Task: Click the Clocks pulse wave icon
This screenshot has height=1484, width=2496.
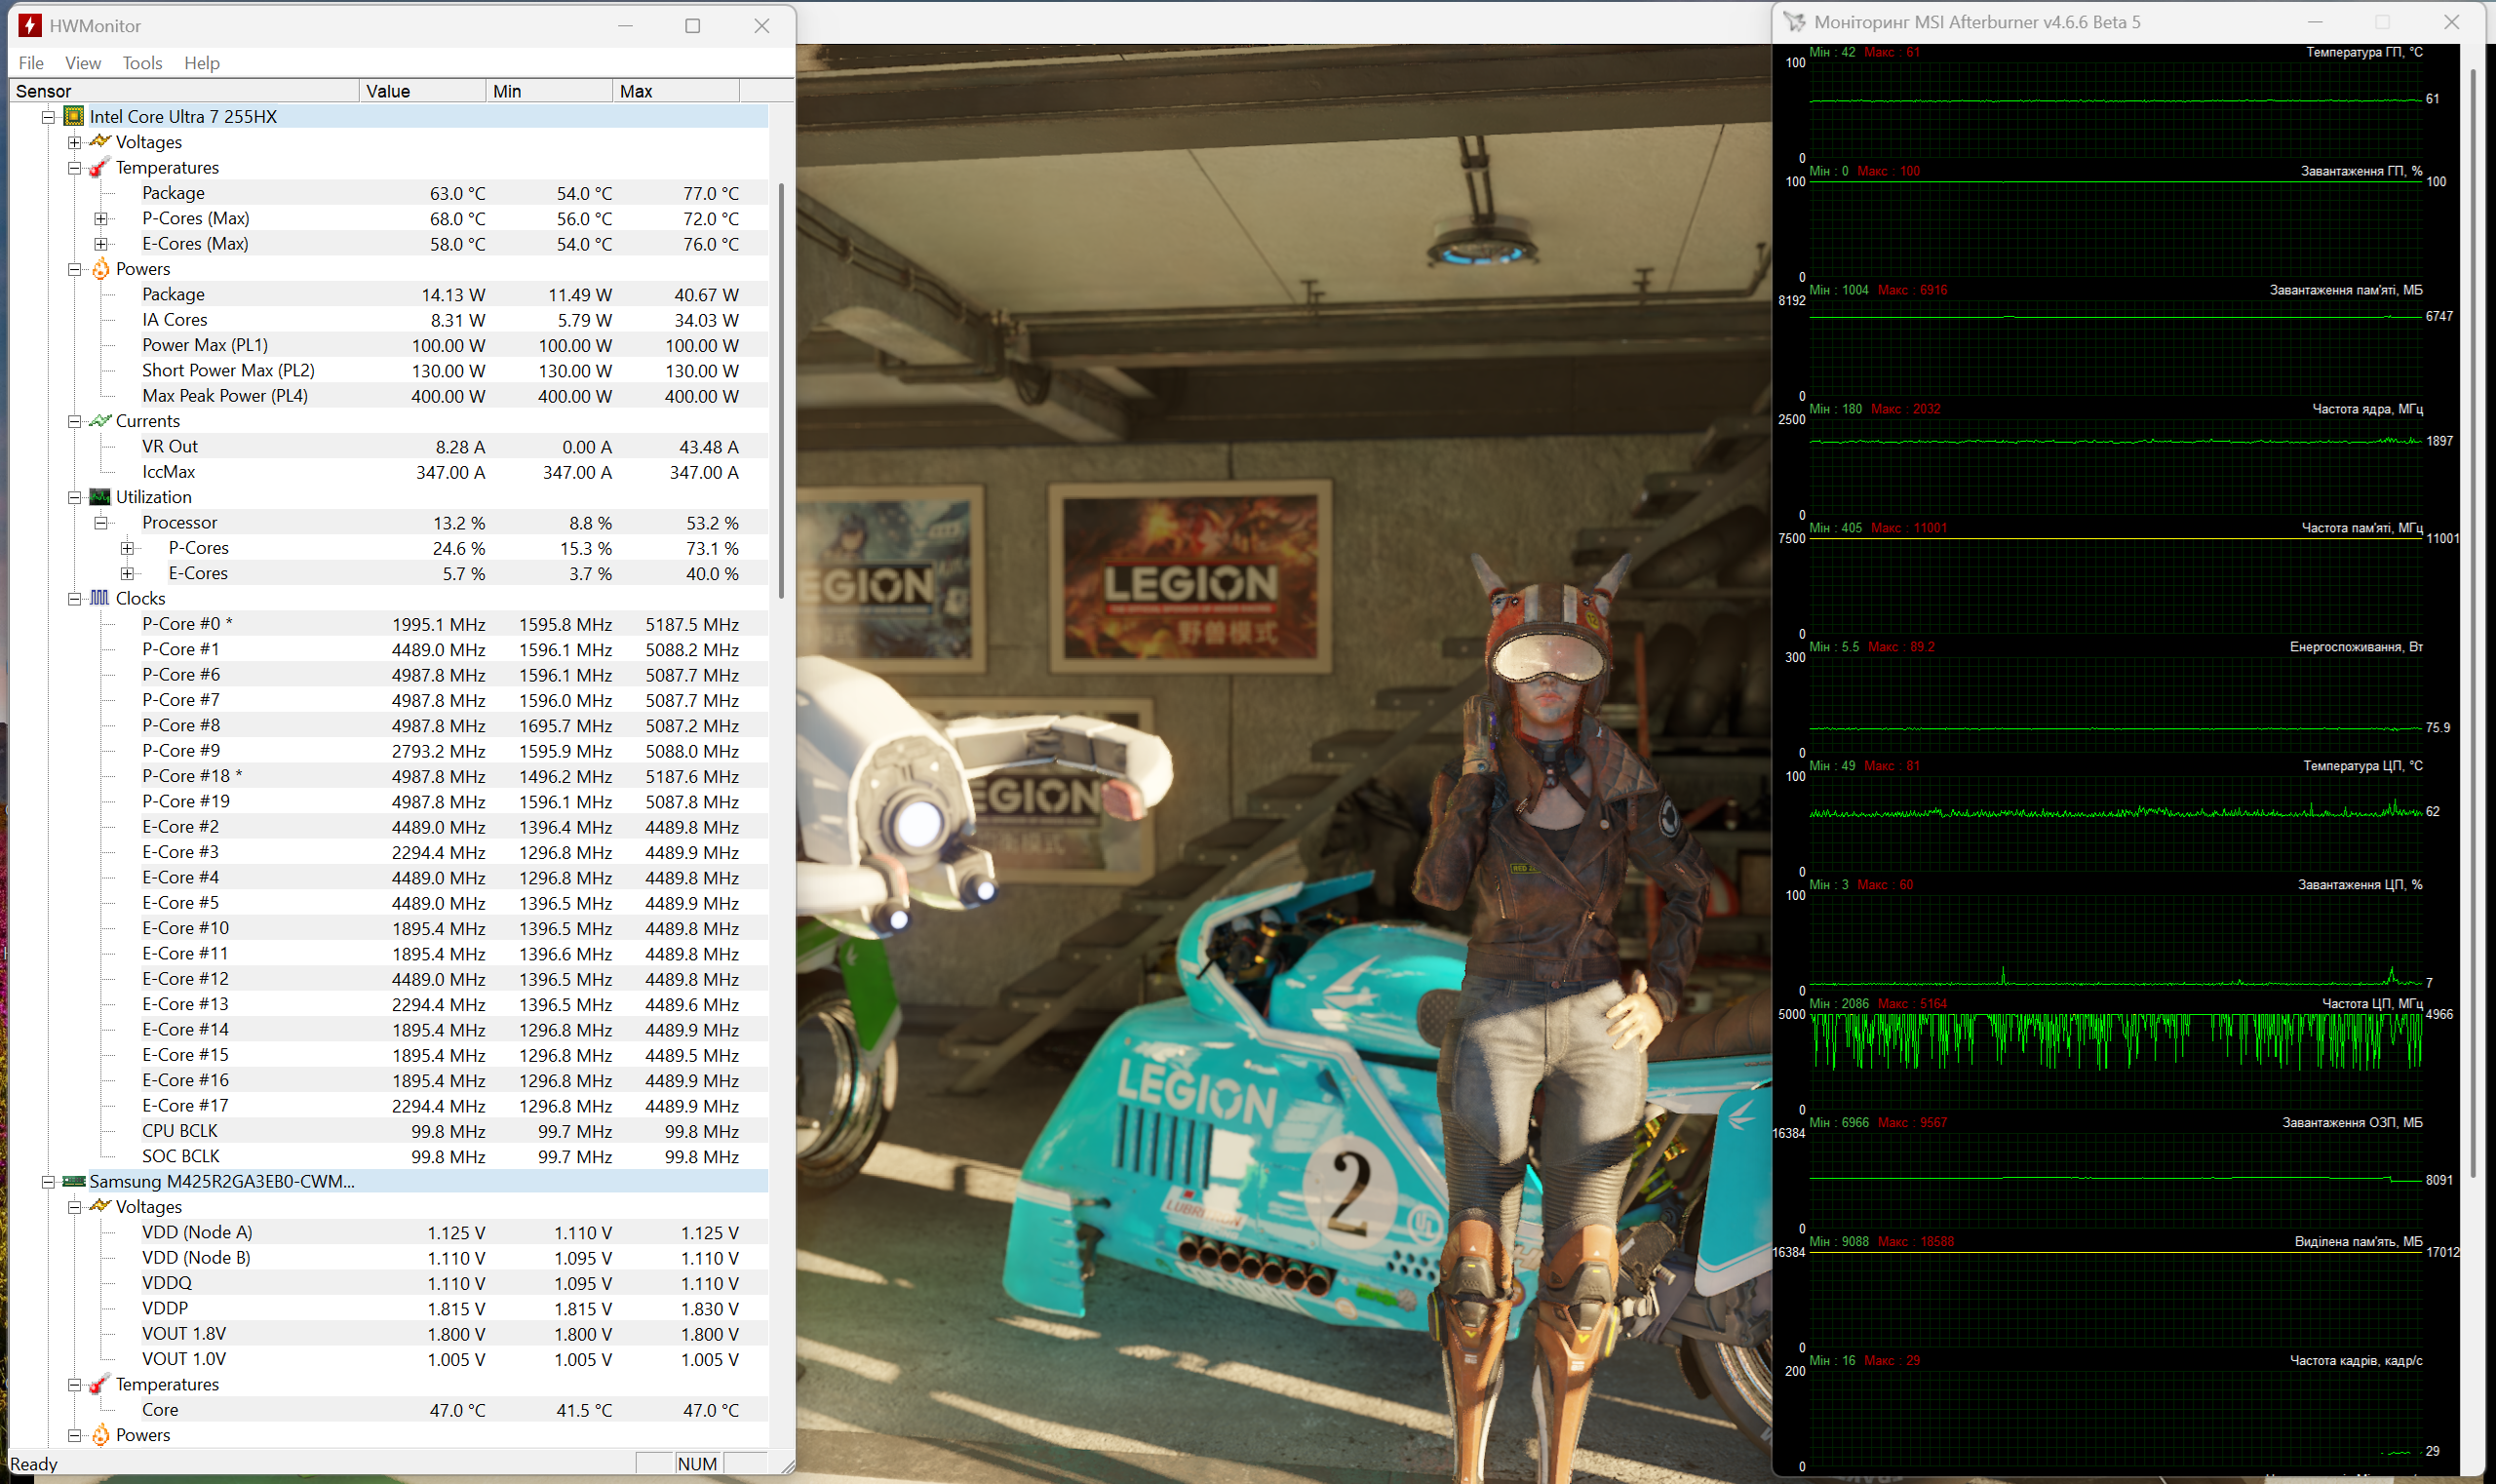Action: coord(100,598)
